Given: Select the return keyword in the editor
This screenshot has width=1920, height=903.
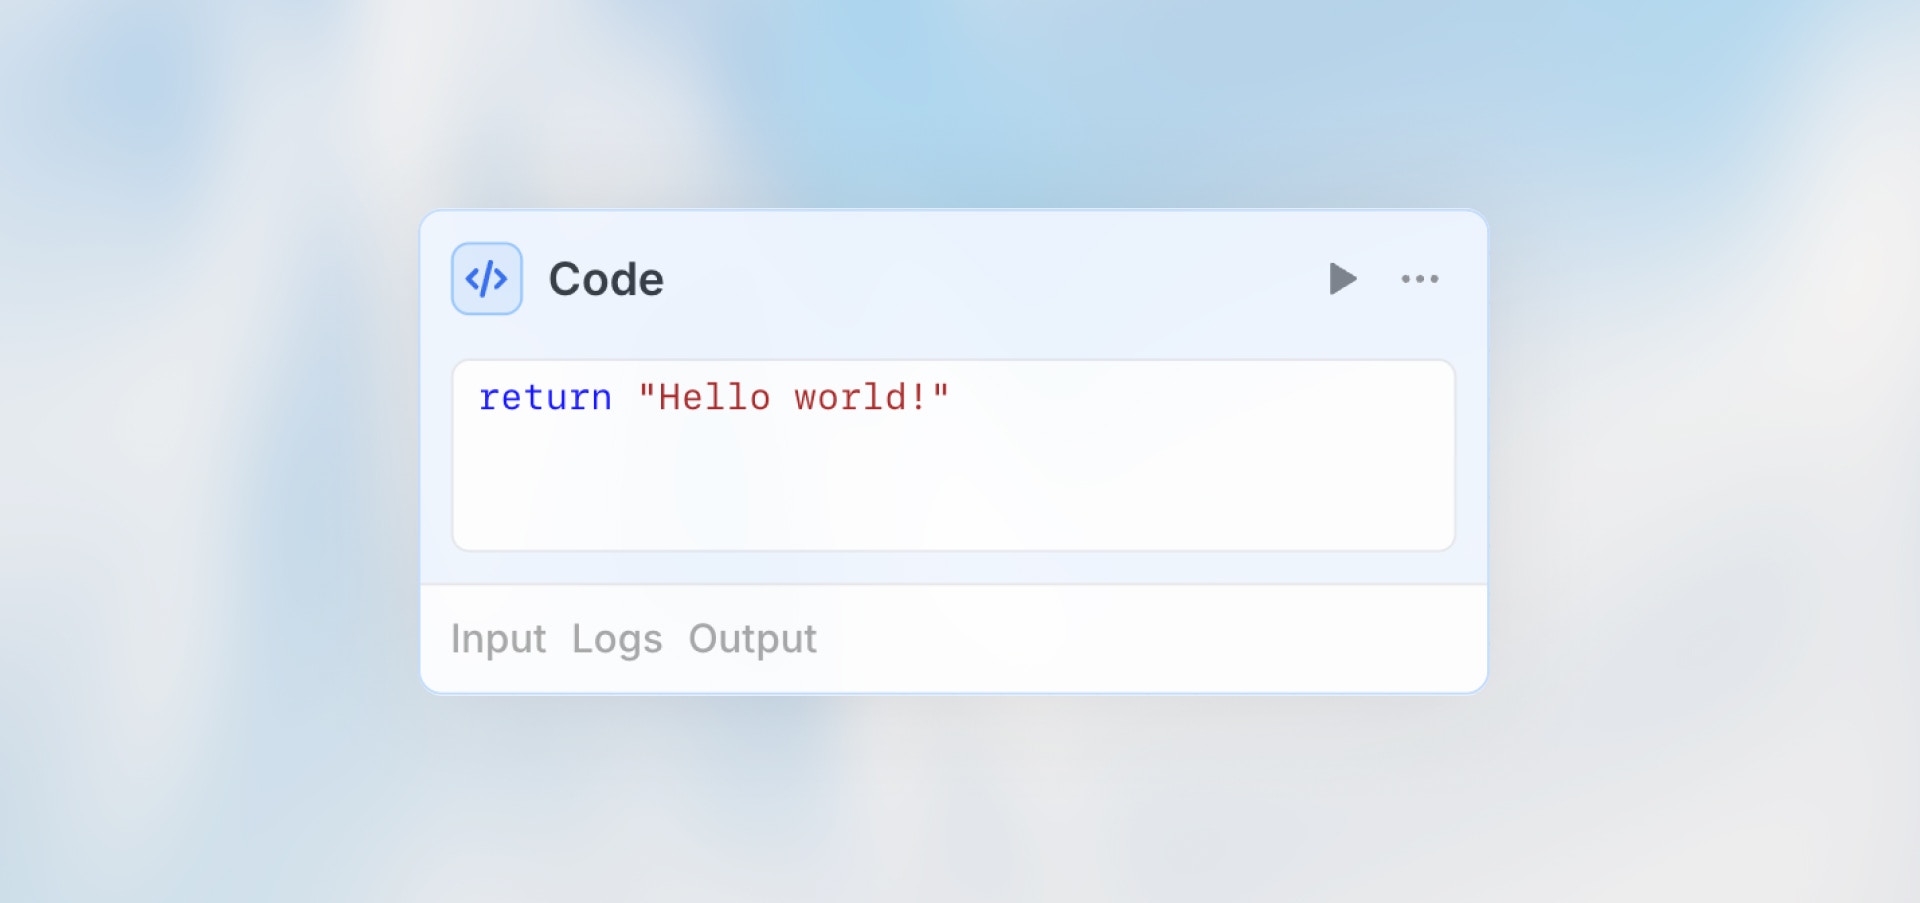Looking at the screenshot, I should [545, 397].
